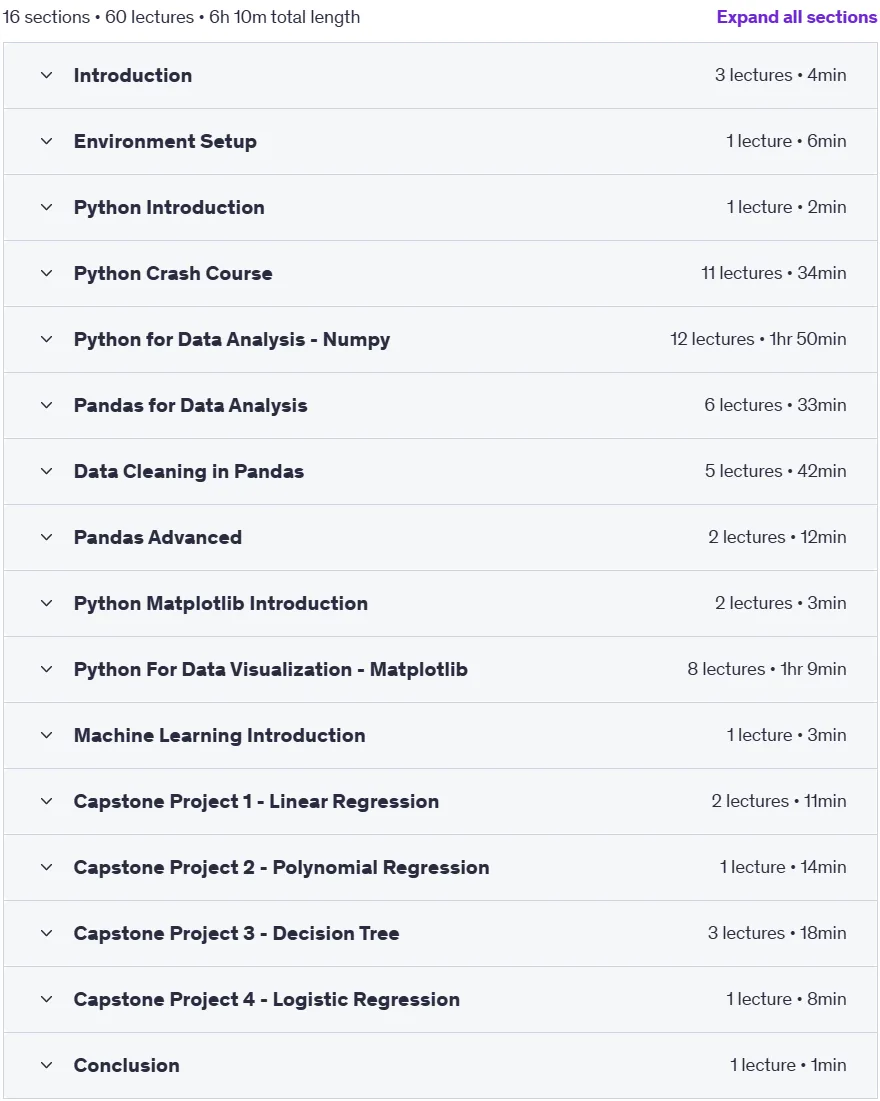Open Data Cleaning in Pandas chevron
The height and width of the screenshot is (1101, 880).
coord(46,471)
